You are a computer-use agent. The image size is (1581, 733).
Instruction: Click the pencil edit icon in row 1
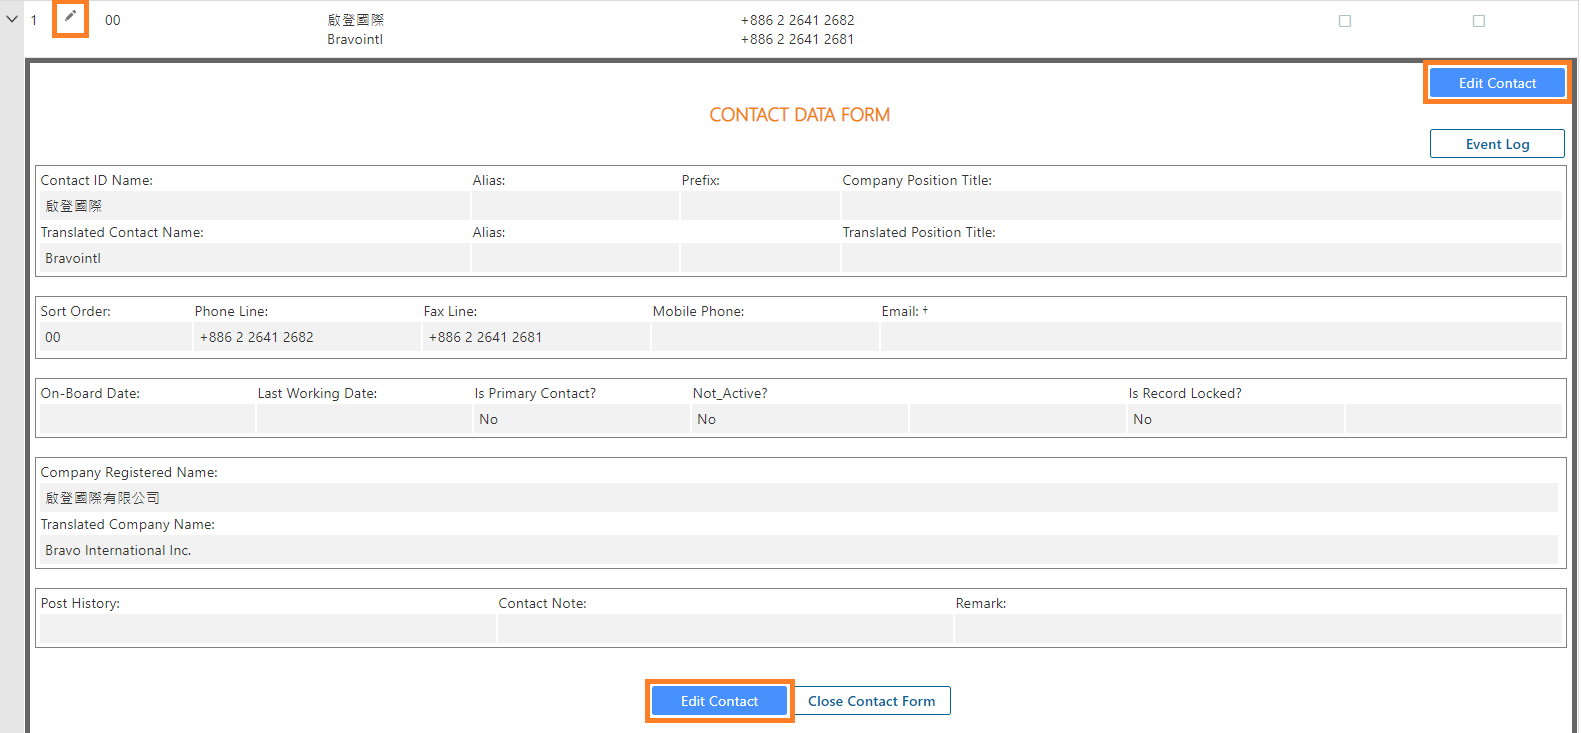(x=70, y=18)
